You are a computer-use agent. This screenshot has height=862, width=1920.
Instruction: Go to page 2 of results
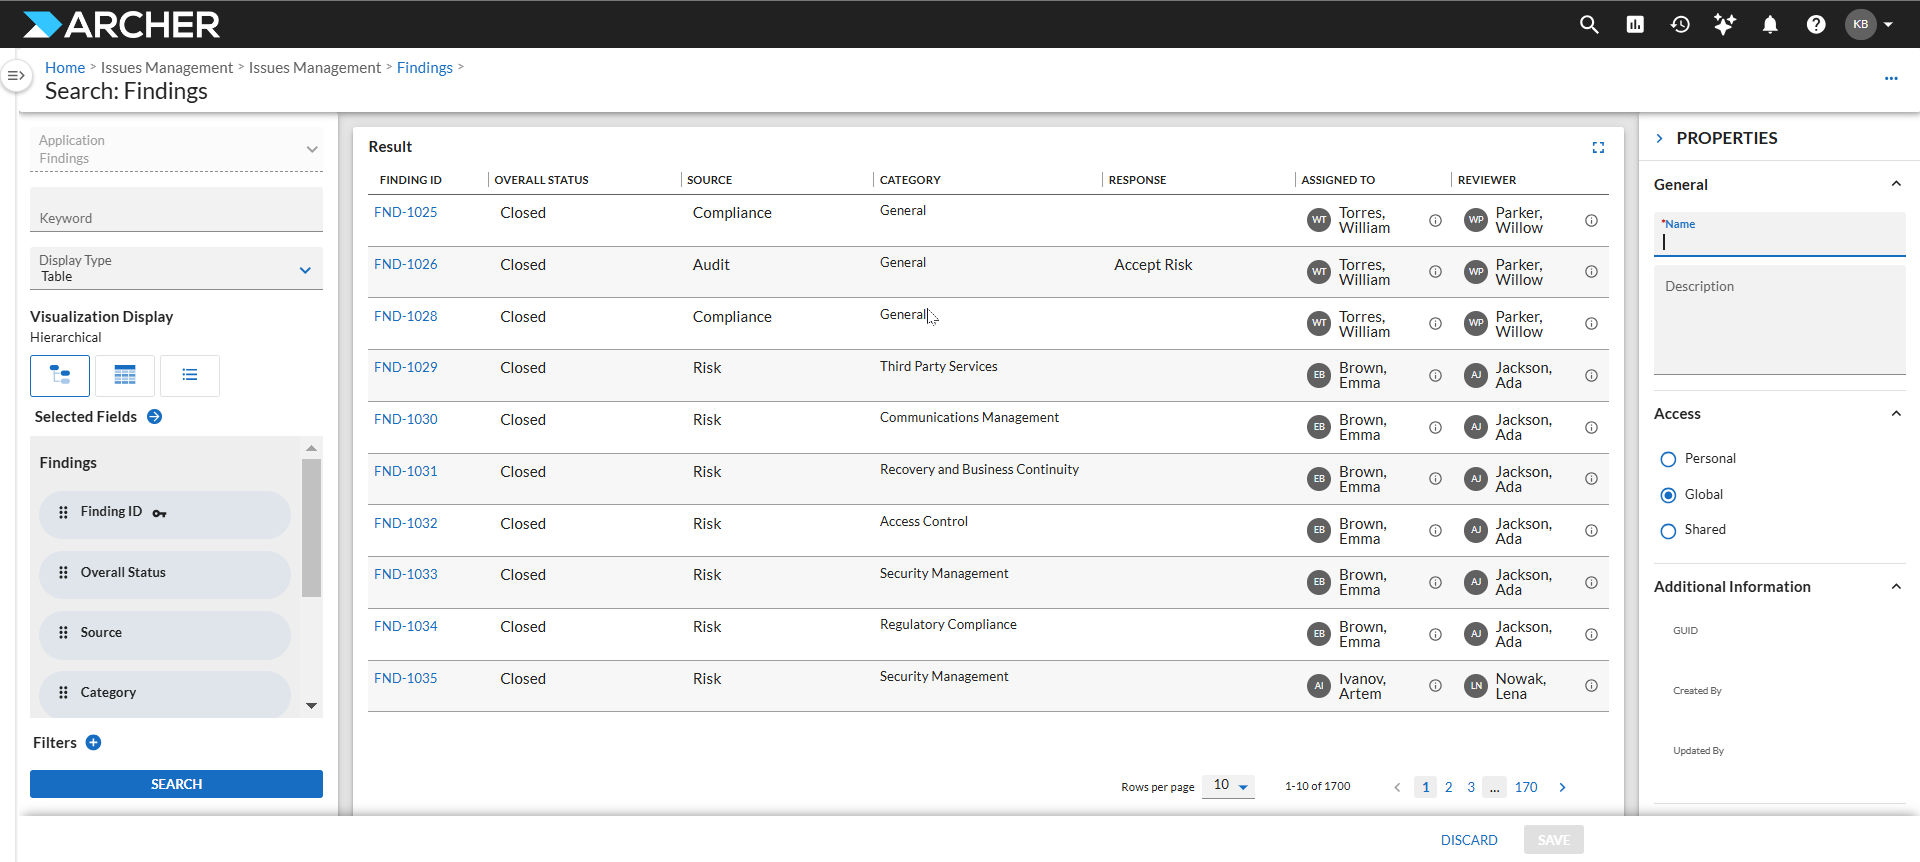(1448, 787)
